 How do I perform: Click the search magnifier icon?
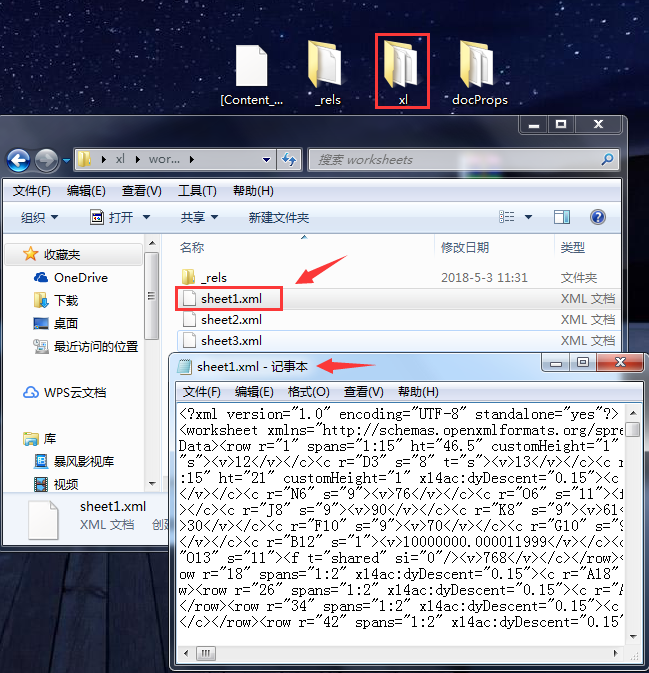pyautogui.click(x=607, y=160)
